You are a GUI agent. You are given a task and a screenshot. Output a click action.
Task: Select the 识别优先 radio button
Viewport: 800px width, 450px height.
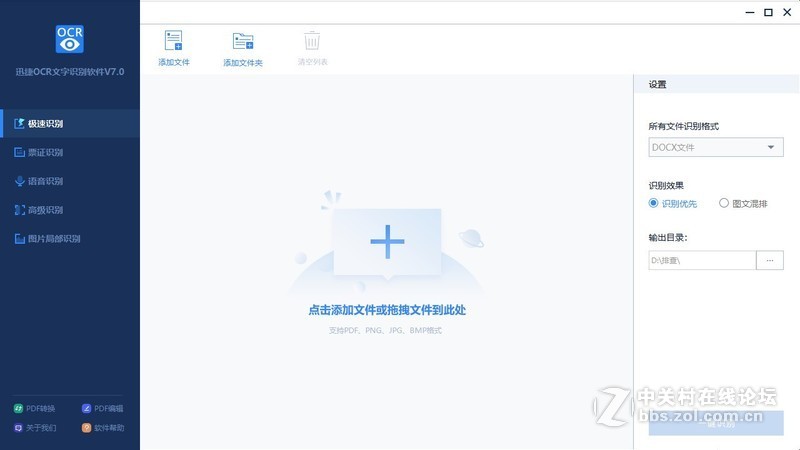point(653,203)
